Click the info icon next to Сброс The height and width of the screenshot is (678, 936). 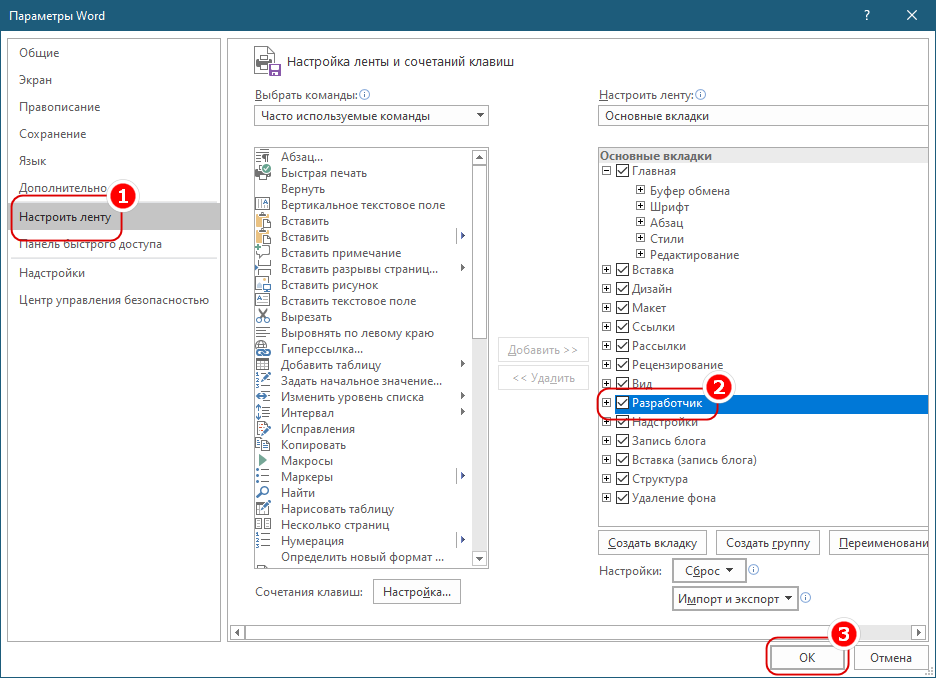(x=754, y=570)
